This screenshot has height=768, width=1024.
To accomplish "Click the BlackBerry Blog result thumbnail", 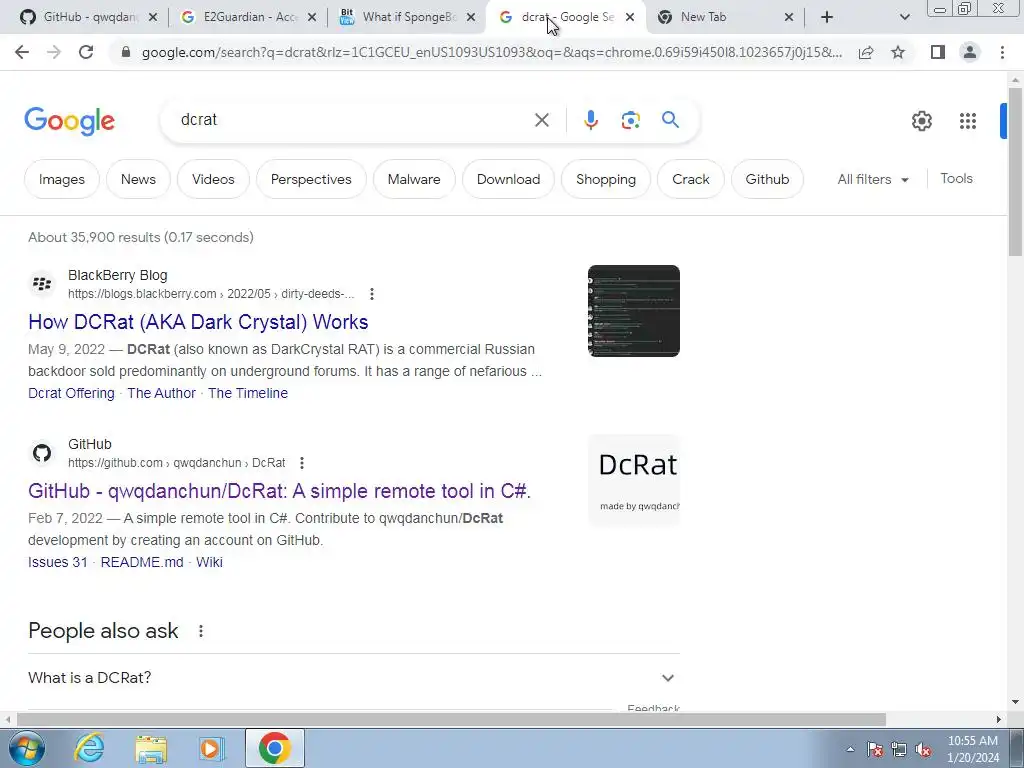I will 633,311.
